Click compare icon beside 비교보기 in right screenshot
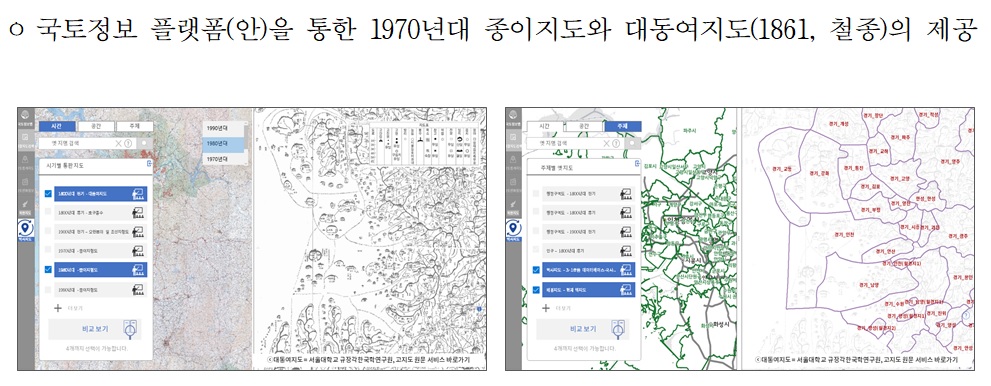Viewport: 991px width, 386px height. [x=619, y=329]
